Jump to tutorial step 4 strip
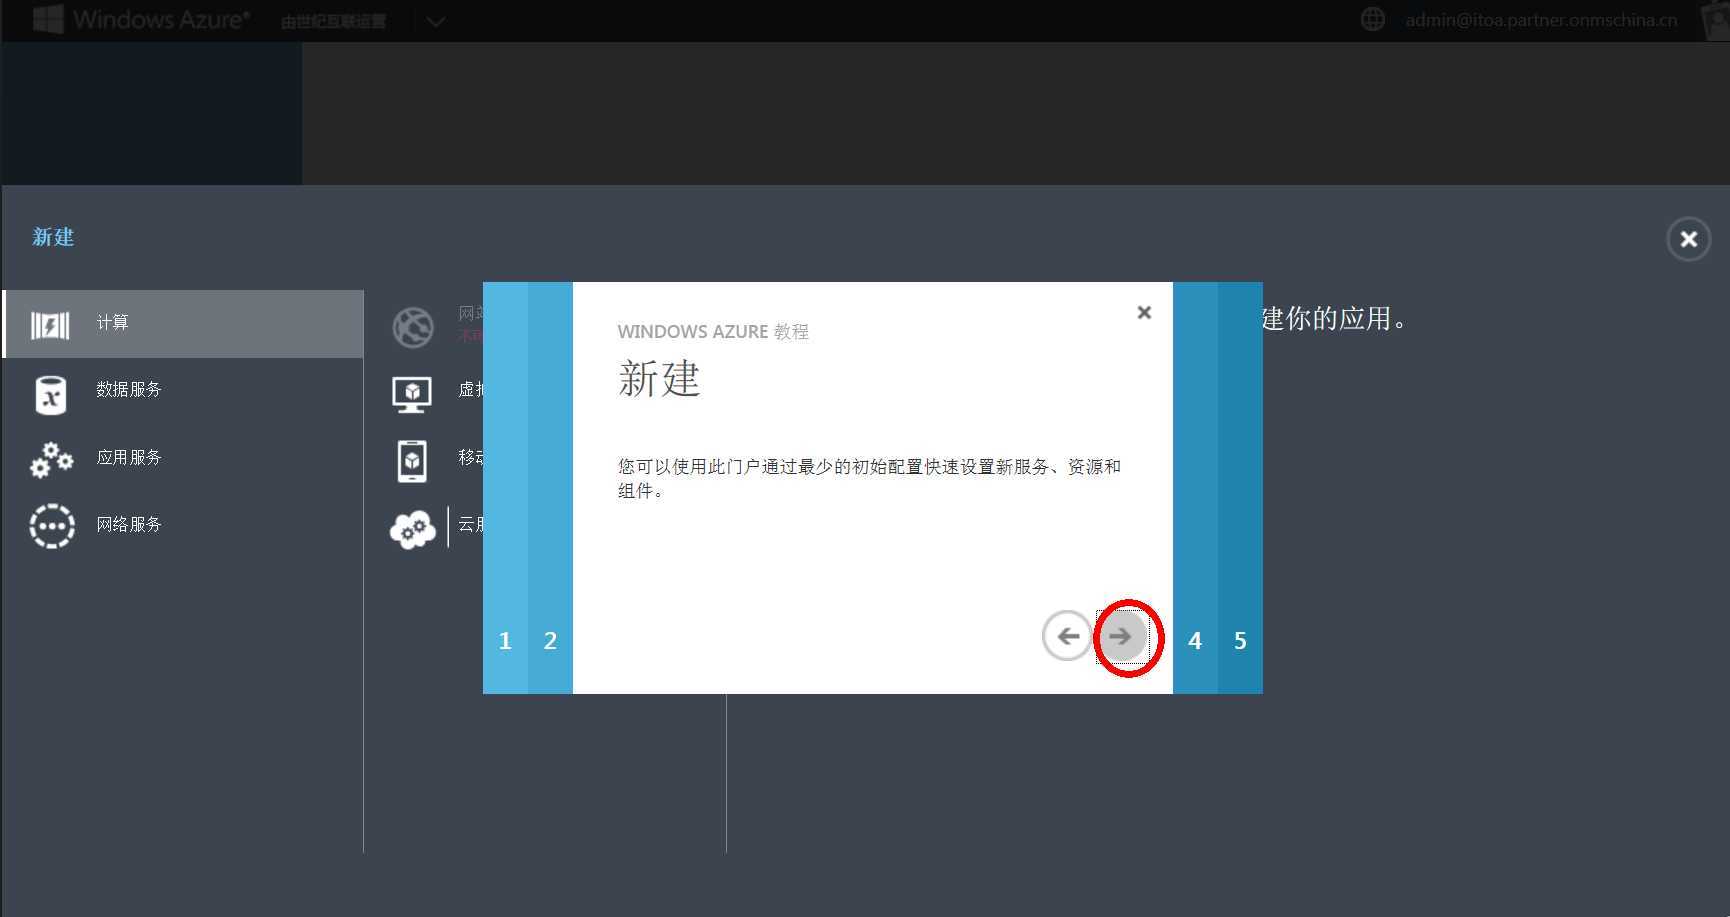 [1195, 488]
